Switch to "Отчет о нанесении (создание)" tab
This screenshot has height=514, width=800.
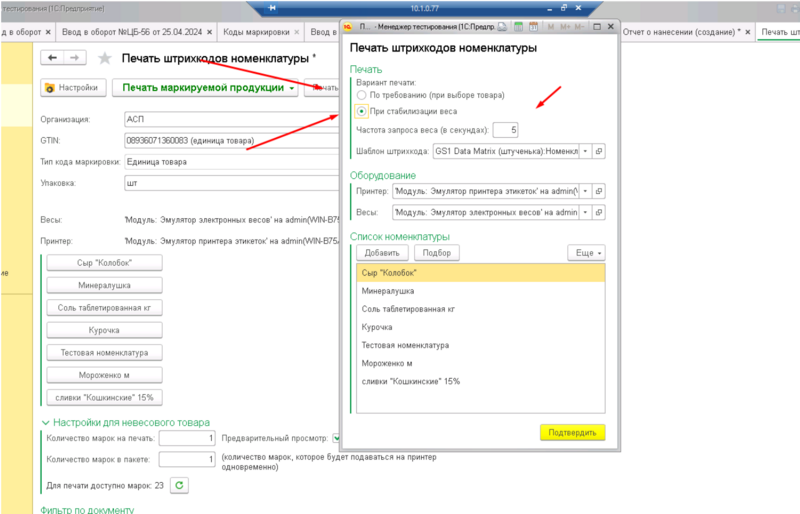683,33
